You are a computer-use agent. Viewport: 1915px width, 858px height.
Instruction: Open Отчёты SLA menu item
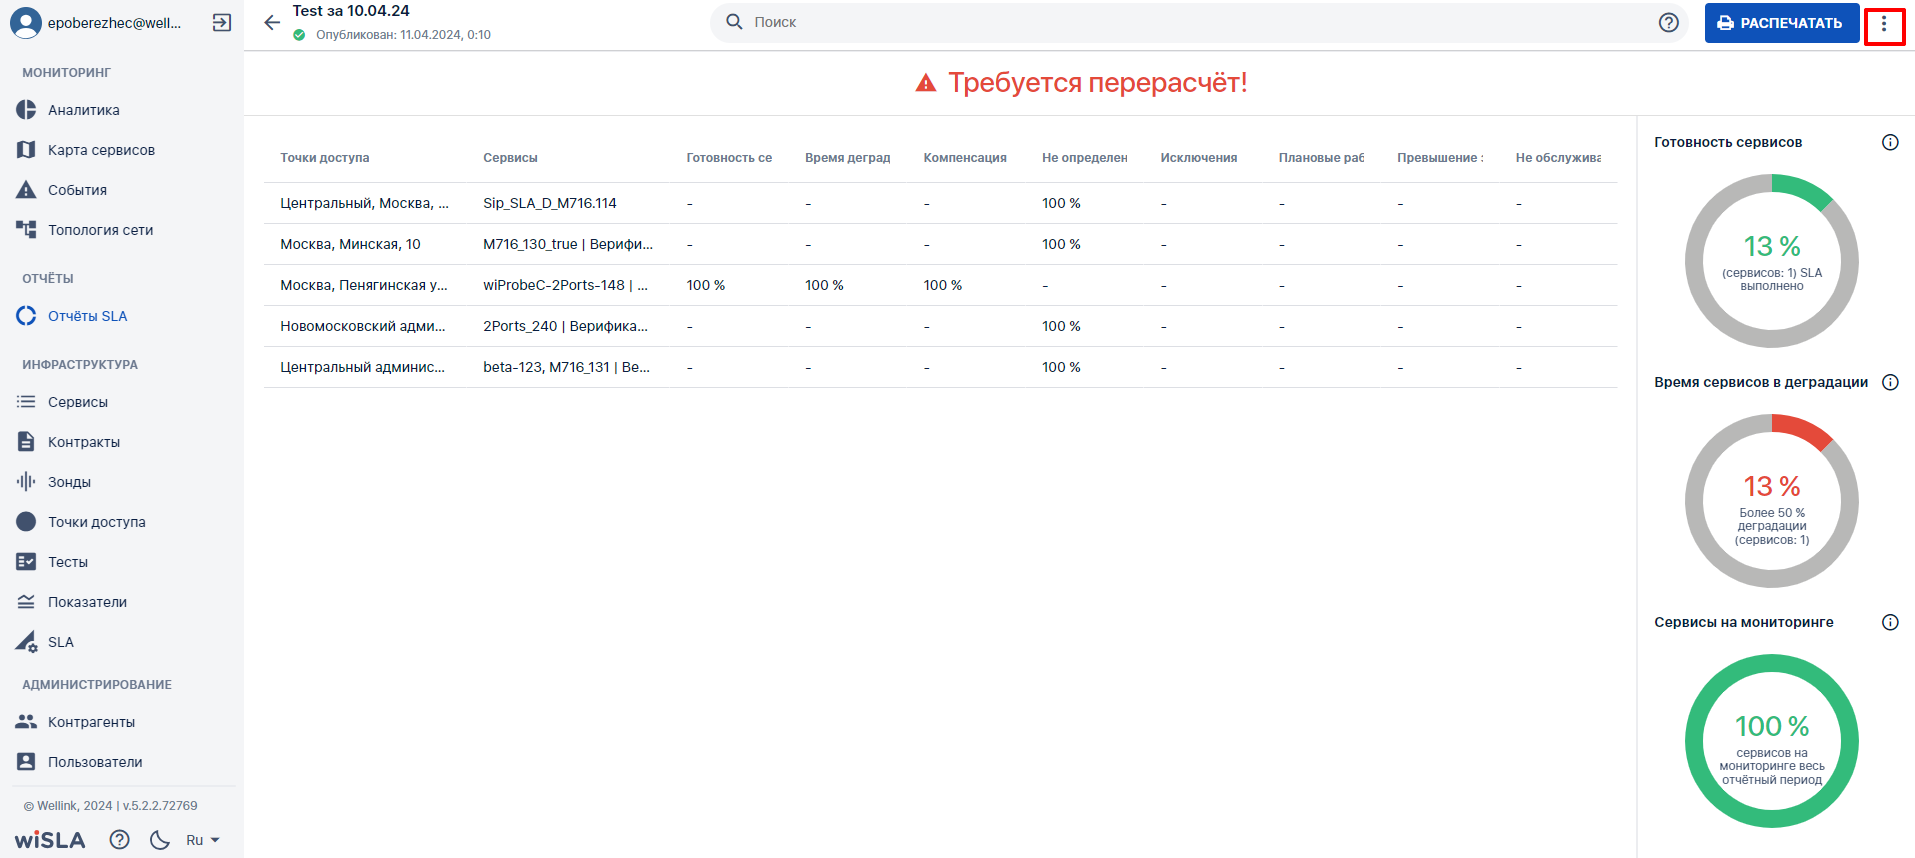88,316
